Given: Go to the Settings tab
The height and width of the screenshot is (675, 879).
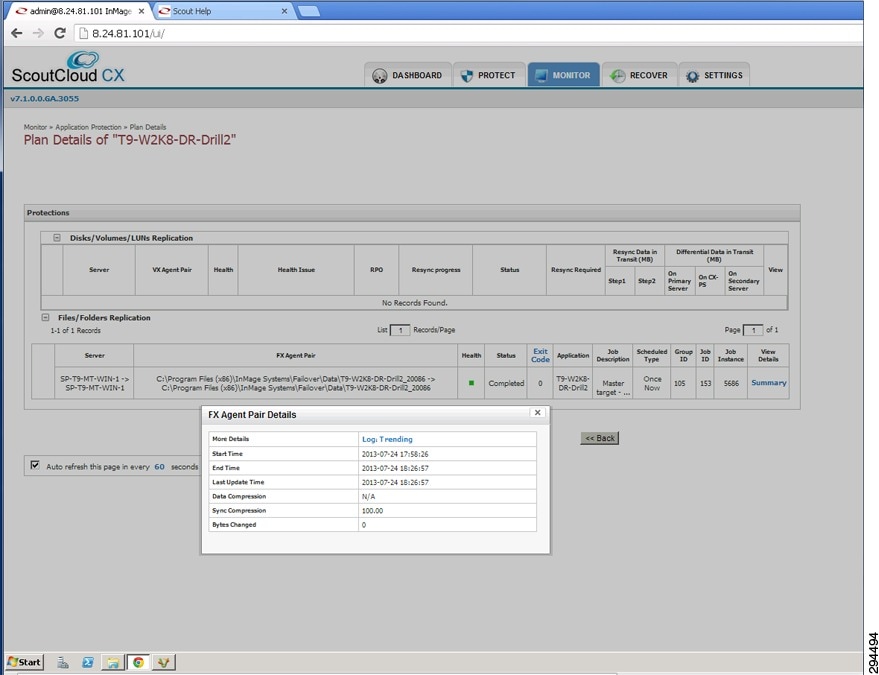Looking at the screenshot, I should click(714, 75).
